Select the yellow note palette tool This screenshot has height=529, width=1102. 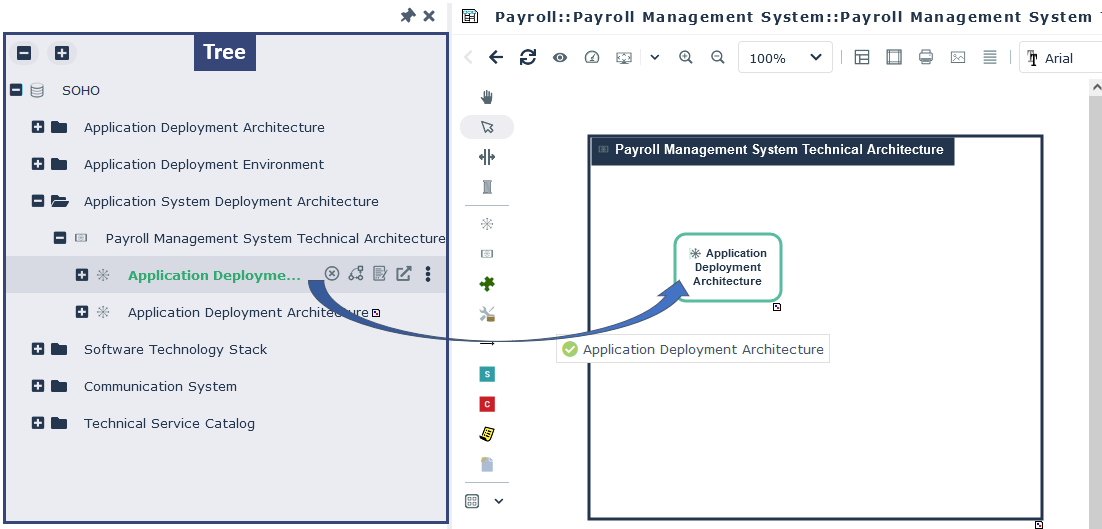tap(487, 434)
